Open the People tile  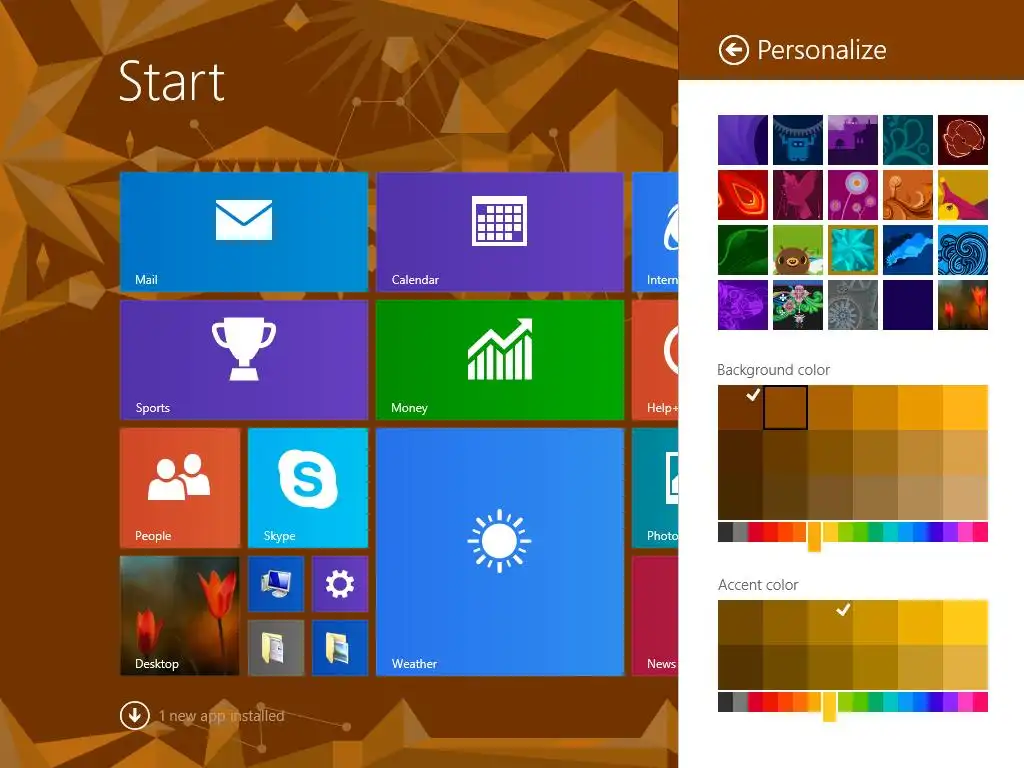click(x=180, y=488)
